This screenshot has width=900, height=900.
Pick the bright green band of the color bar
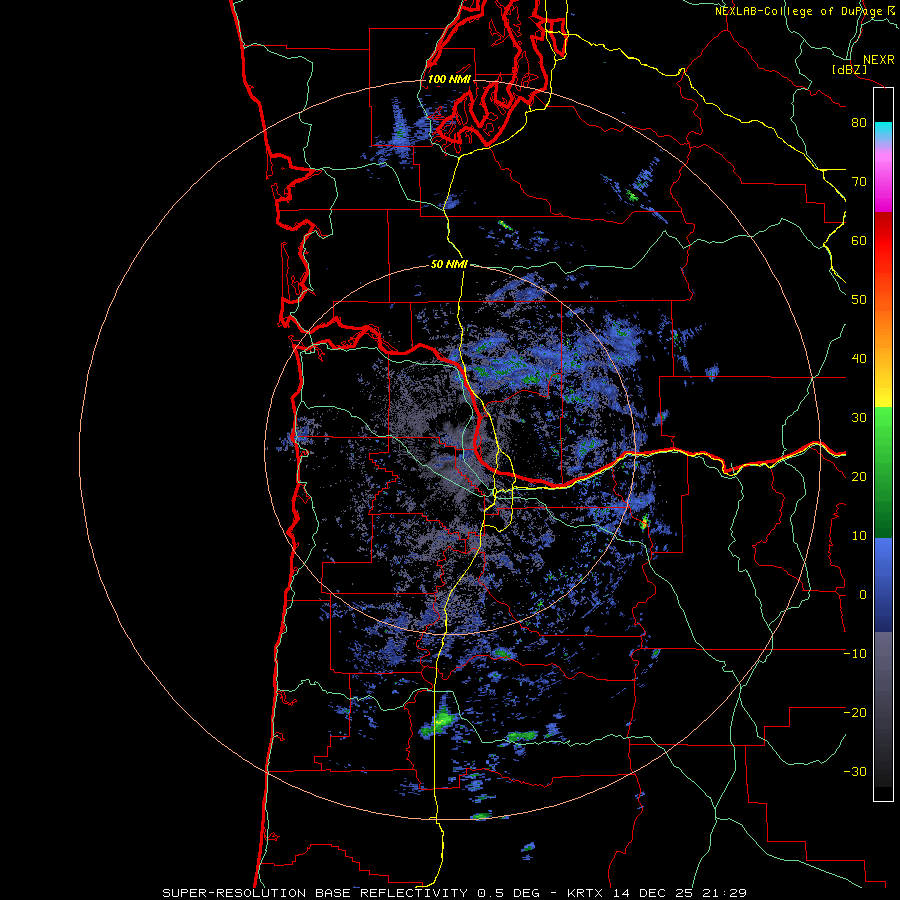tap(883, 430)
